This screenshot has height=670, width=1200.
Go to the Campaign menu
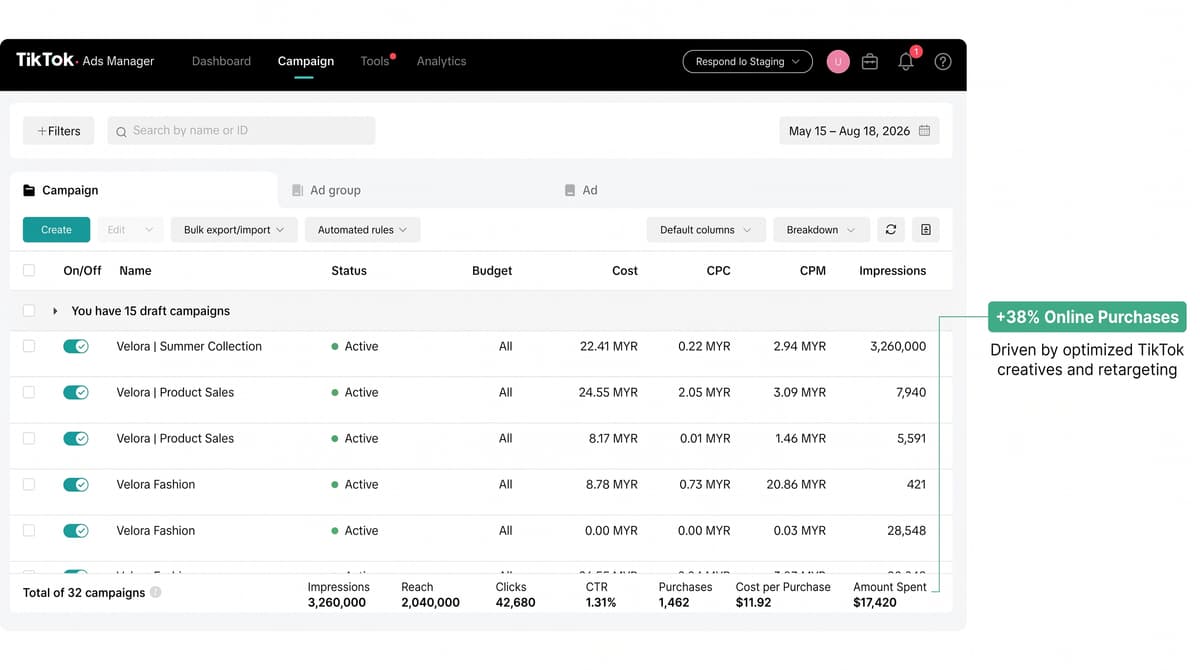click(x=306, y=61)
